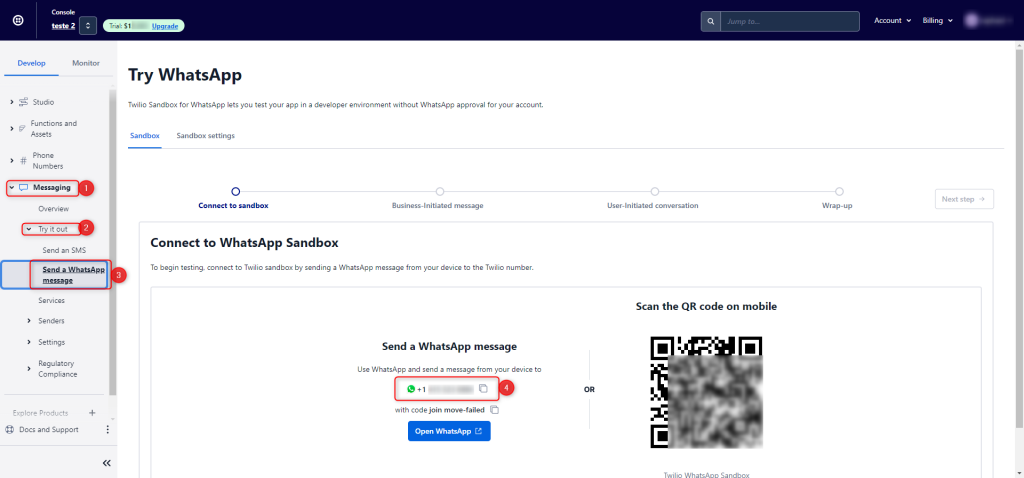Click the search magnifier icon
The width and height of the screenshot is (1024, 478).
click(710, 22)
